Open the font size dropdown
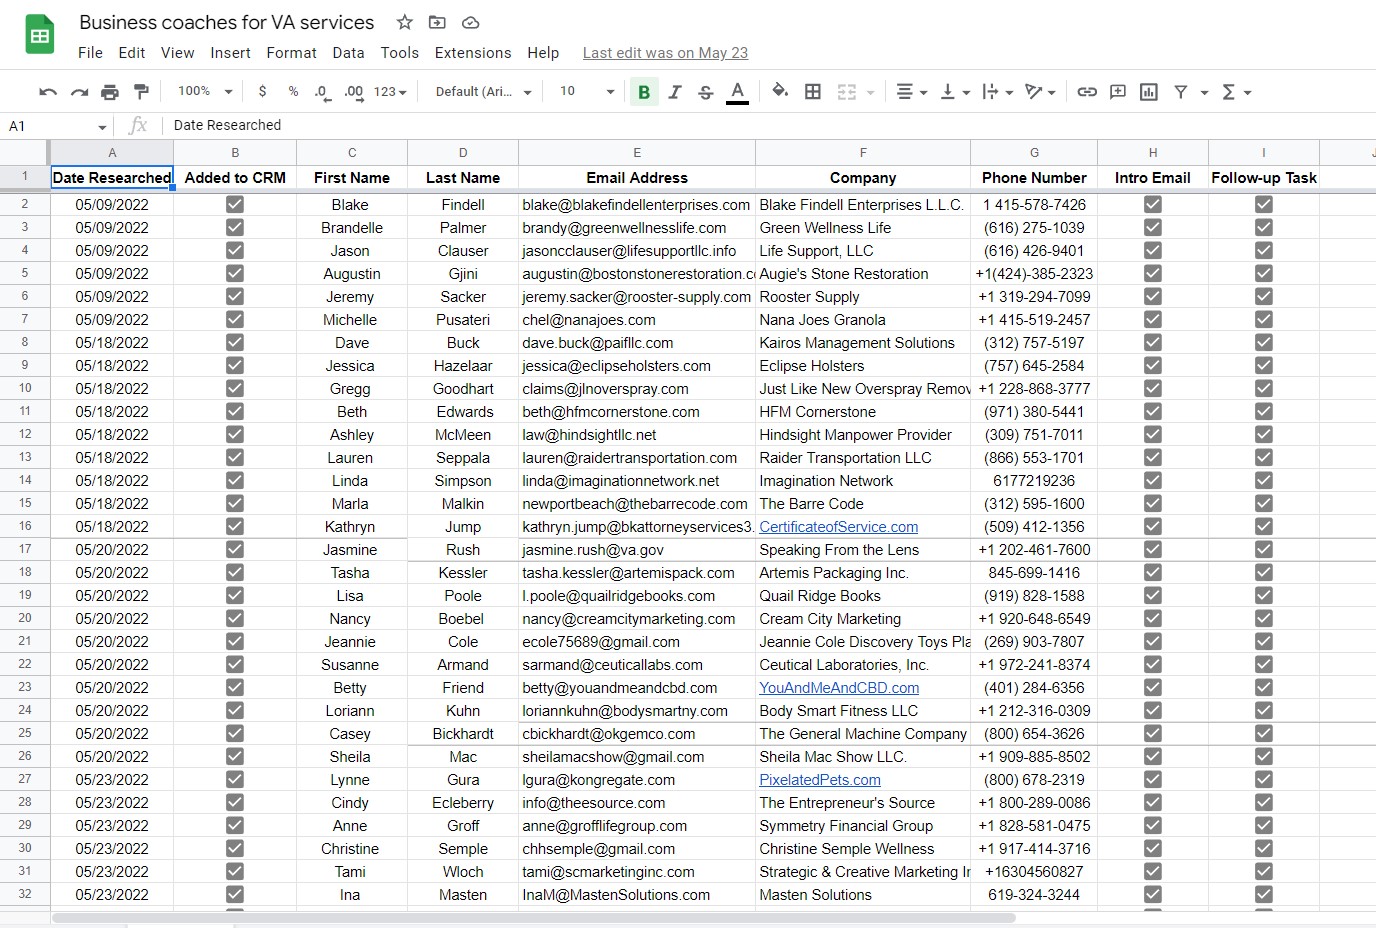This screenshot has height=928, width=1376. pyautogui.click(x=586, y=92)
